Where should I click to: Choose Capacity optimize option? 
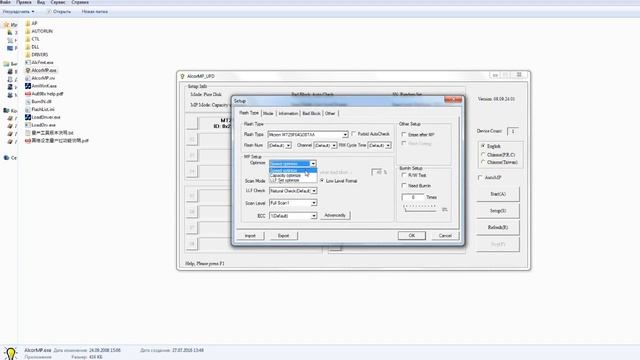pos(293,176)
